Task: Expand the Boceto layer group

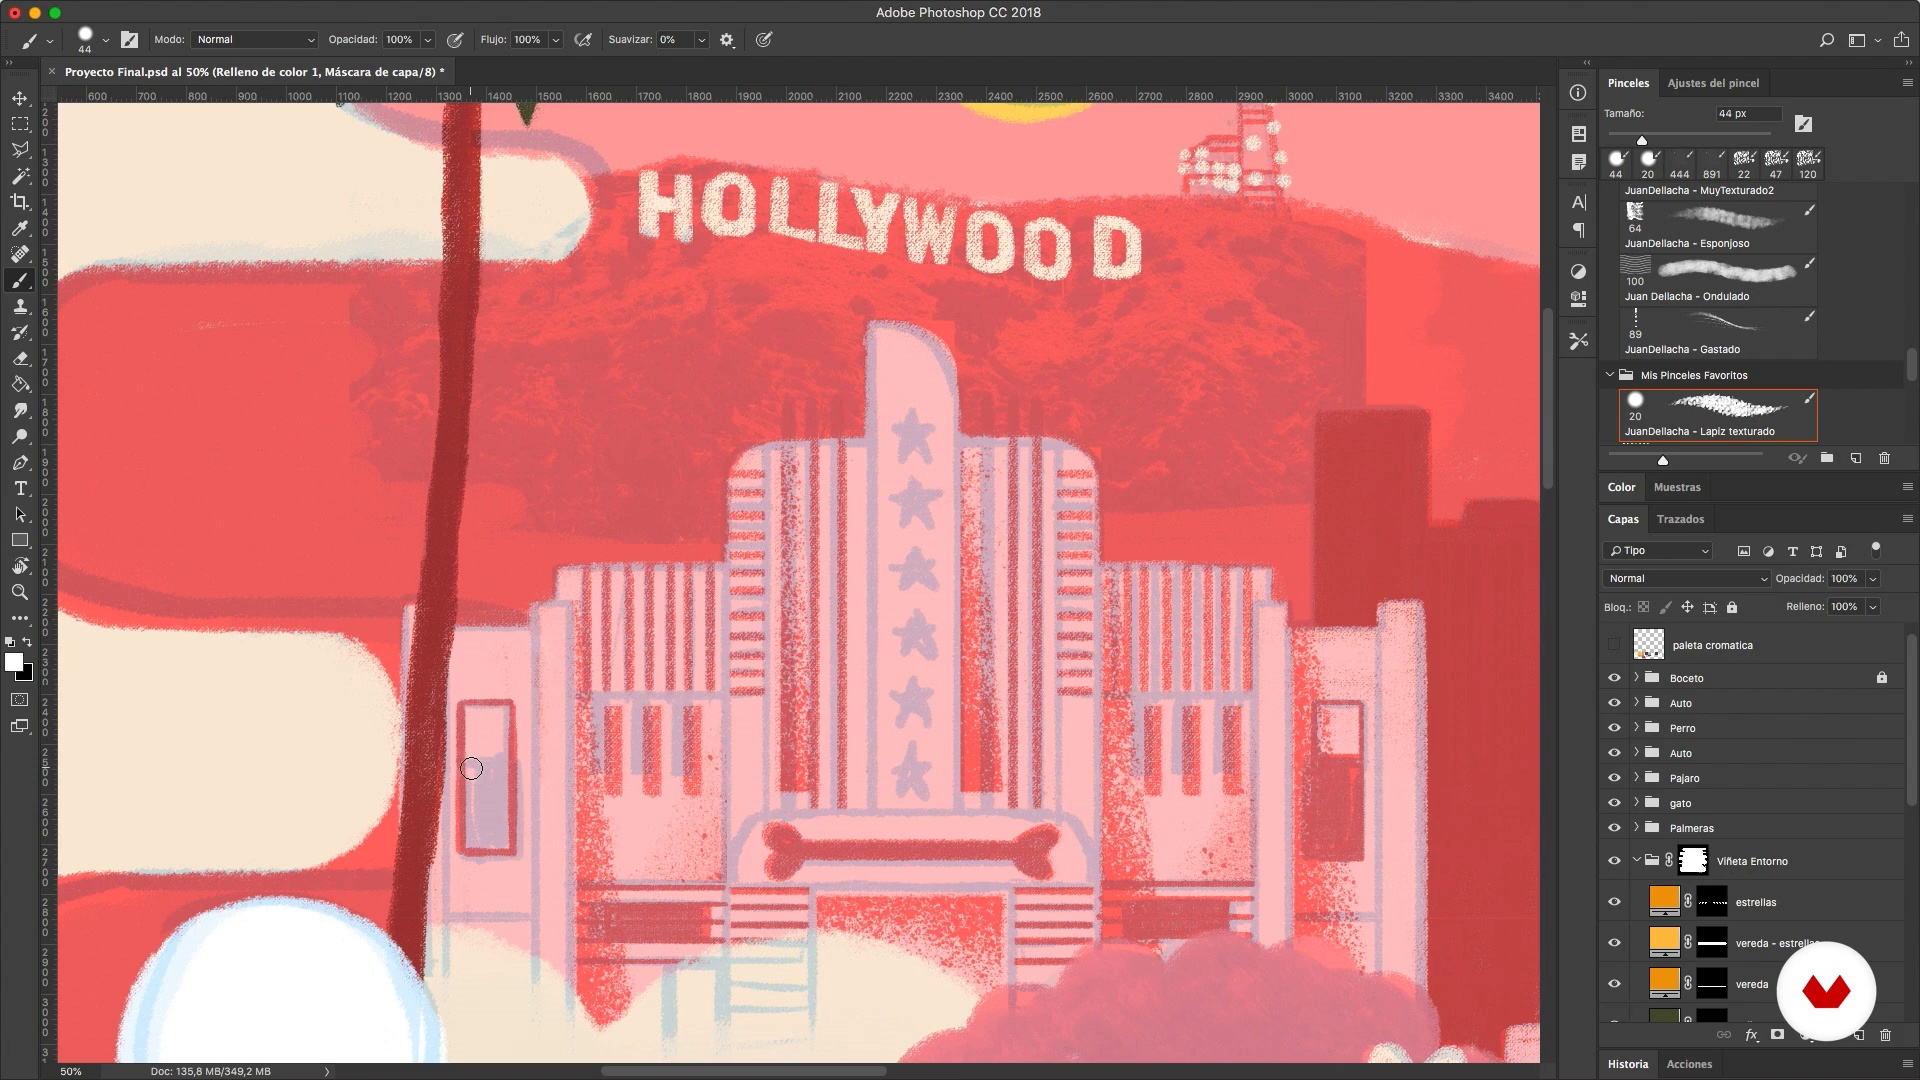Action: point(1637,677)
